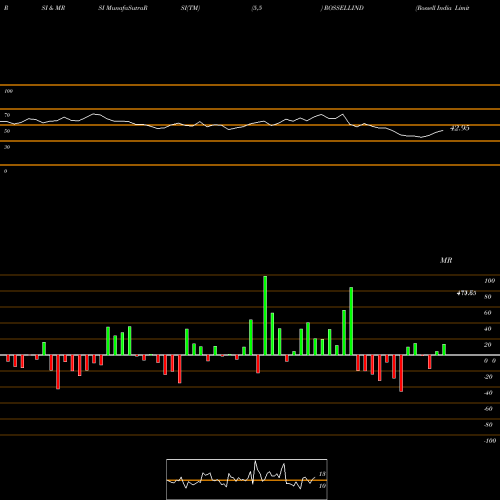This screenshot has height=500, width=500.
Task: Click the 100 label on RSI left axis
Action: click(8, 91)
